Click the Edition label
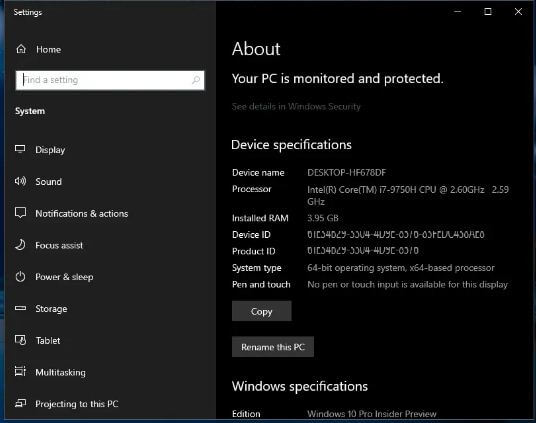The height and width of the screenshot is (423, 536). tap(246, 414)
